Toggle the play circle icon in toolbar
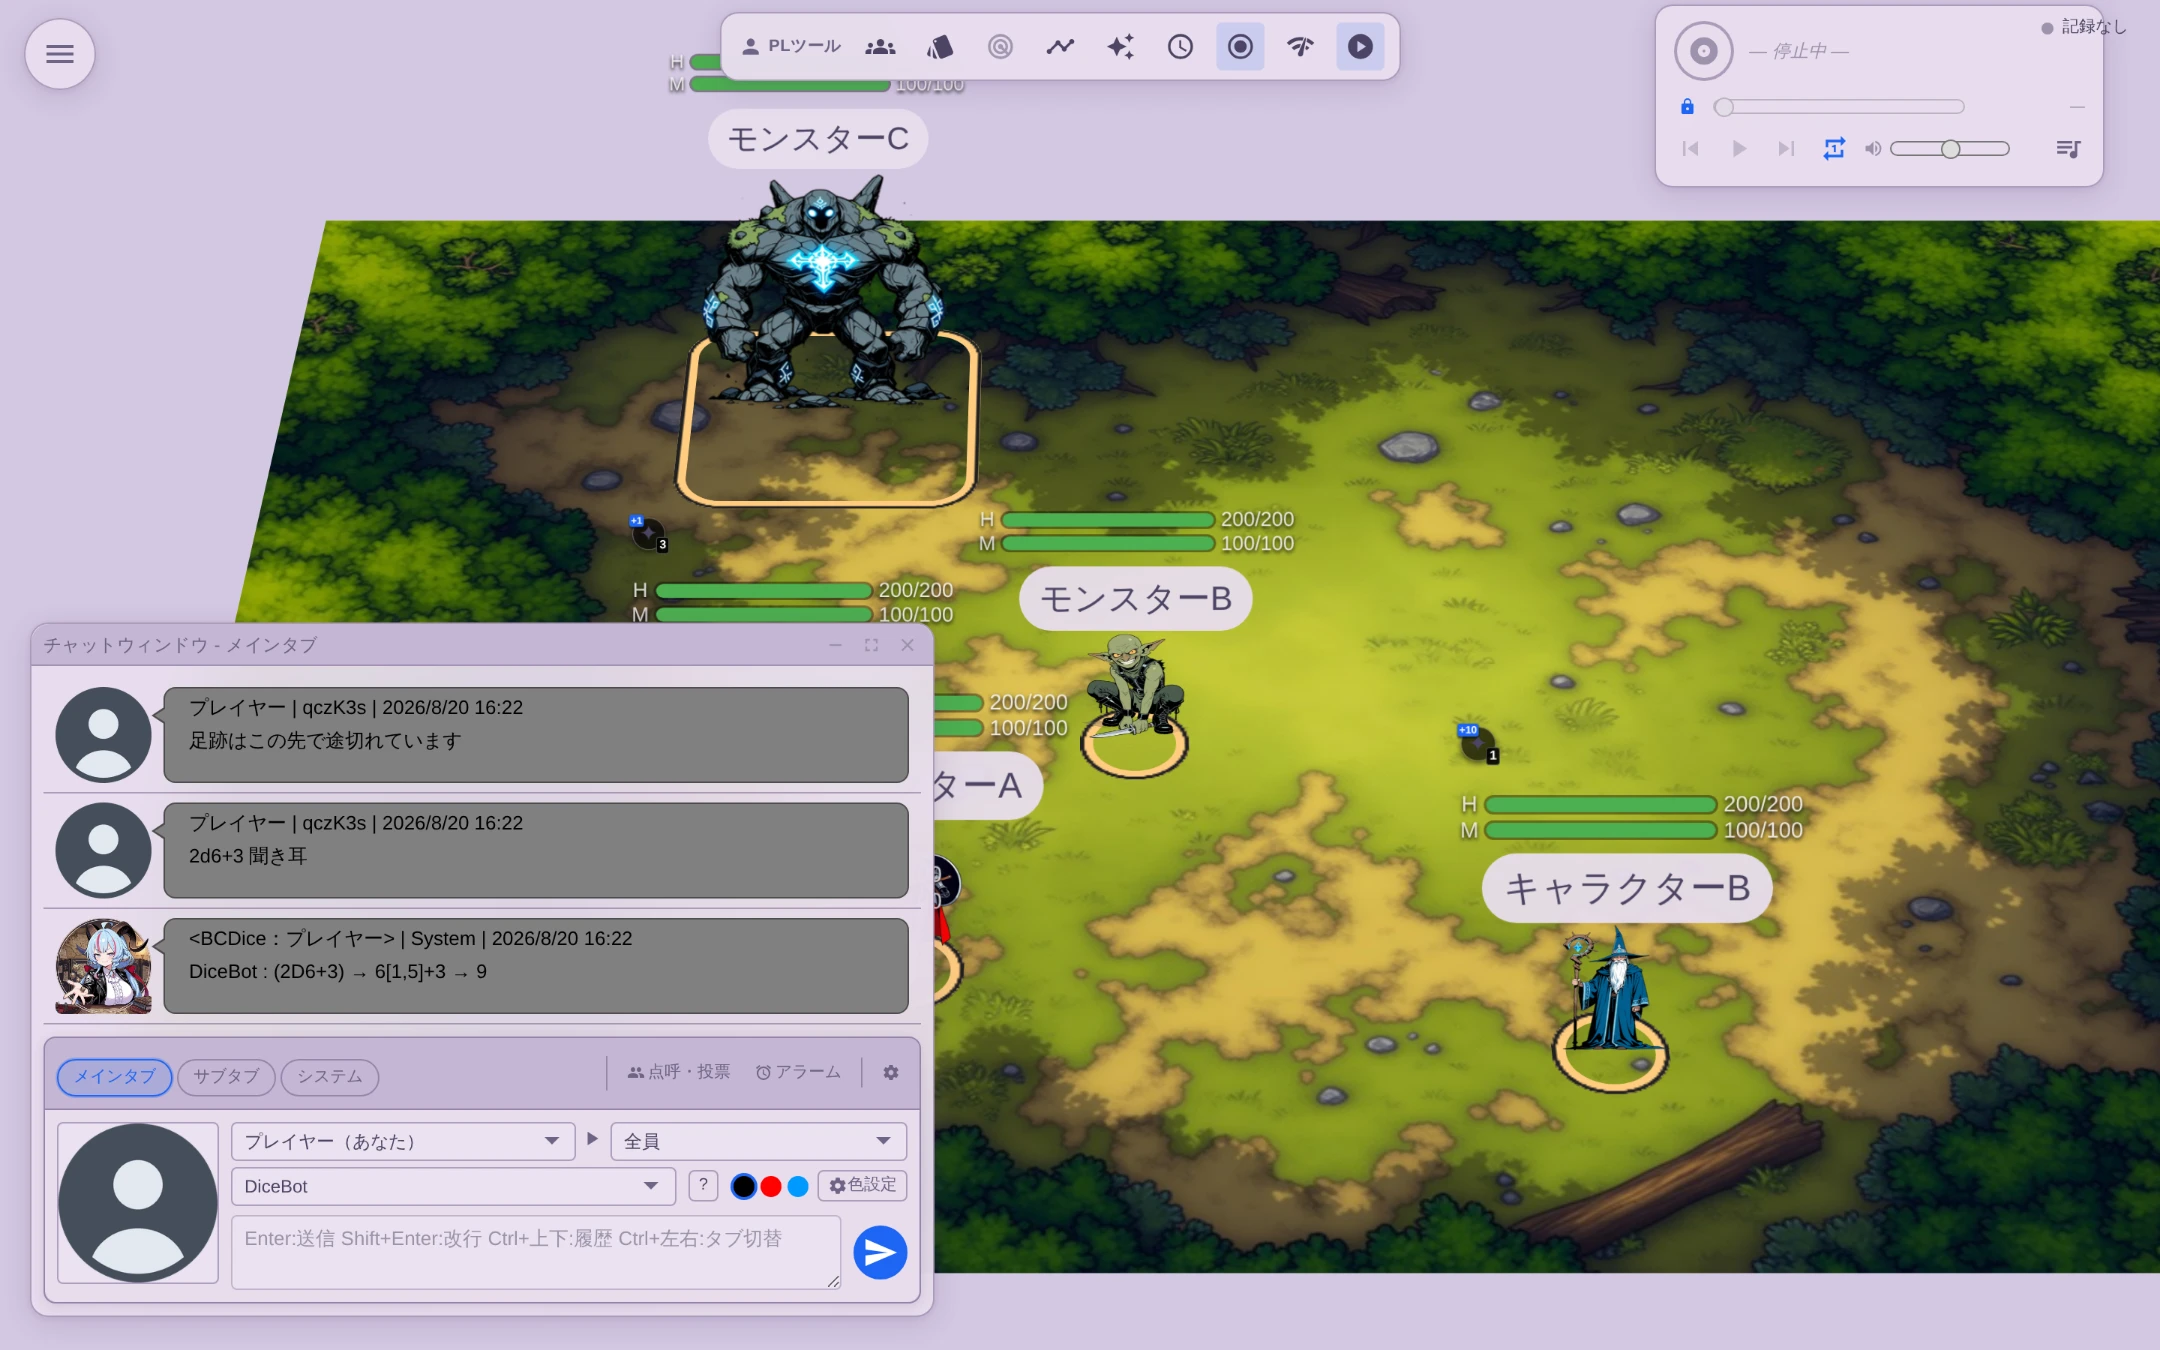This screenshot has width=2160, height=1350. [1360, 46]
